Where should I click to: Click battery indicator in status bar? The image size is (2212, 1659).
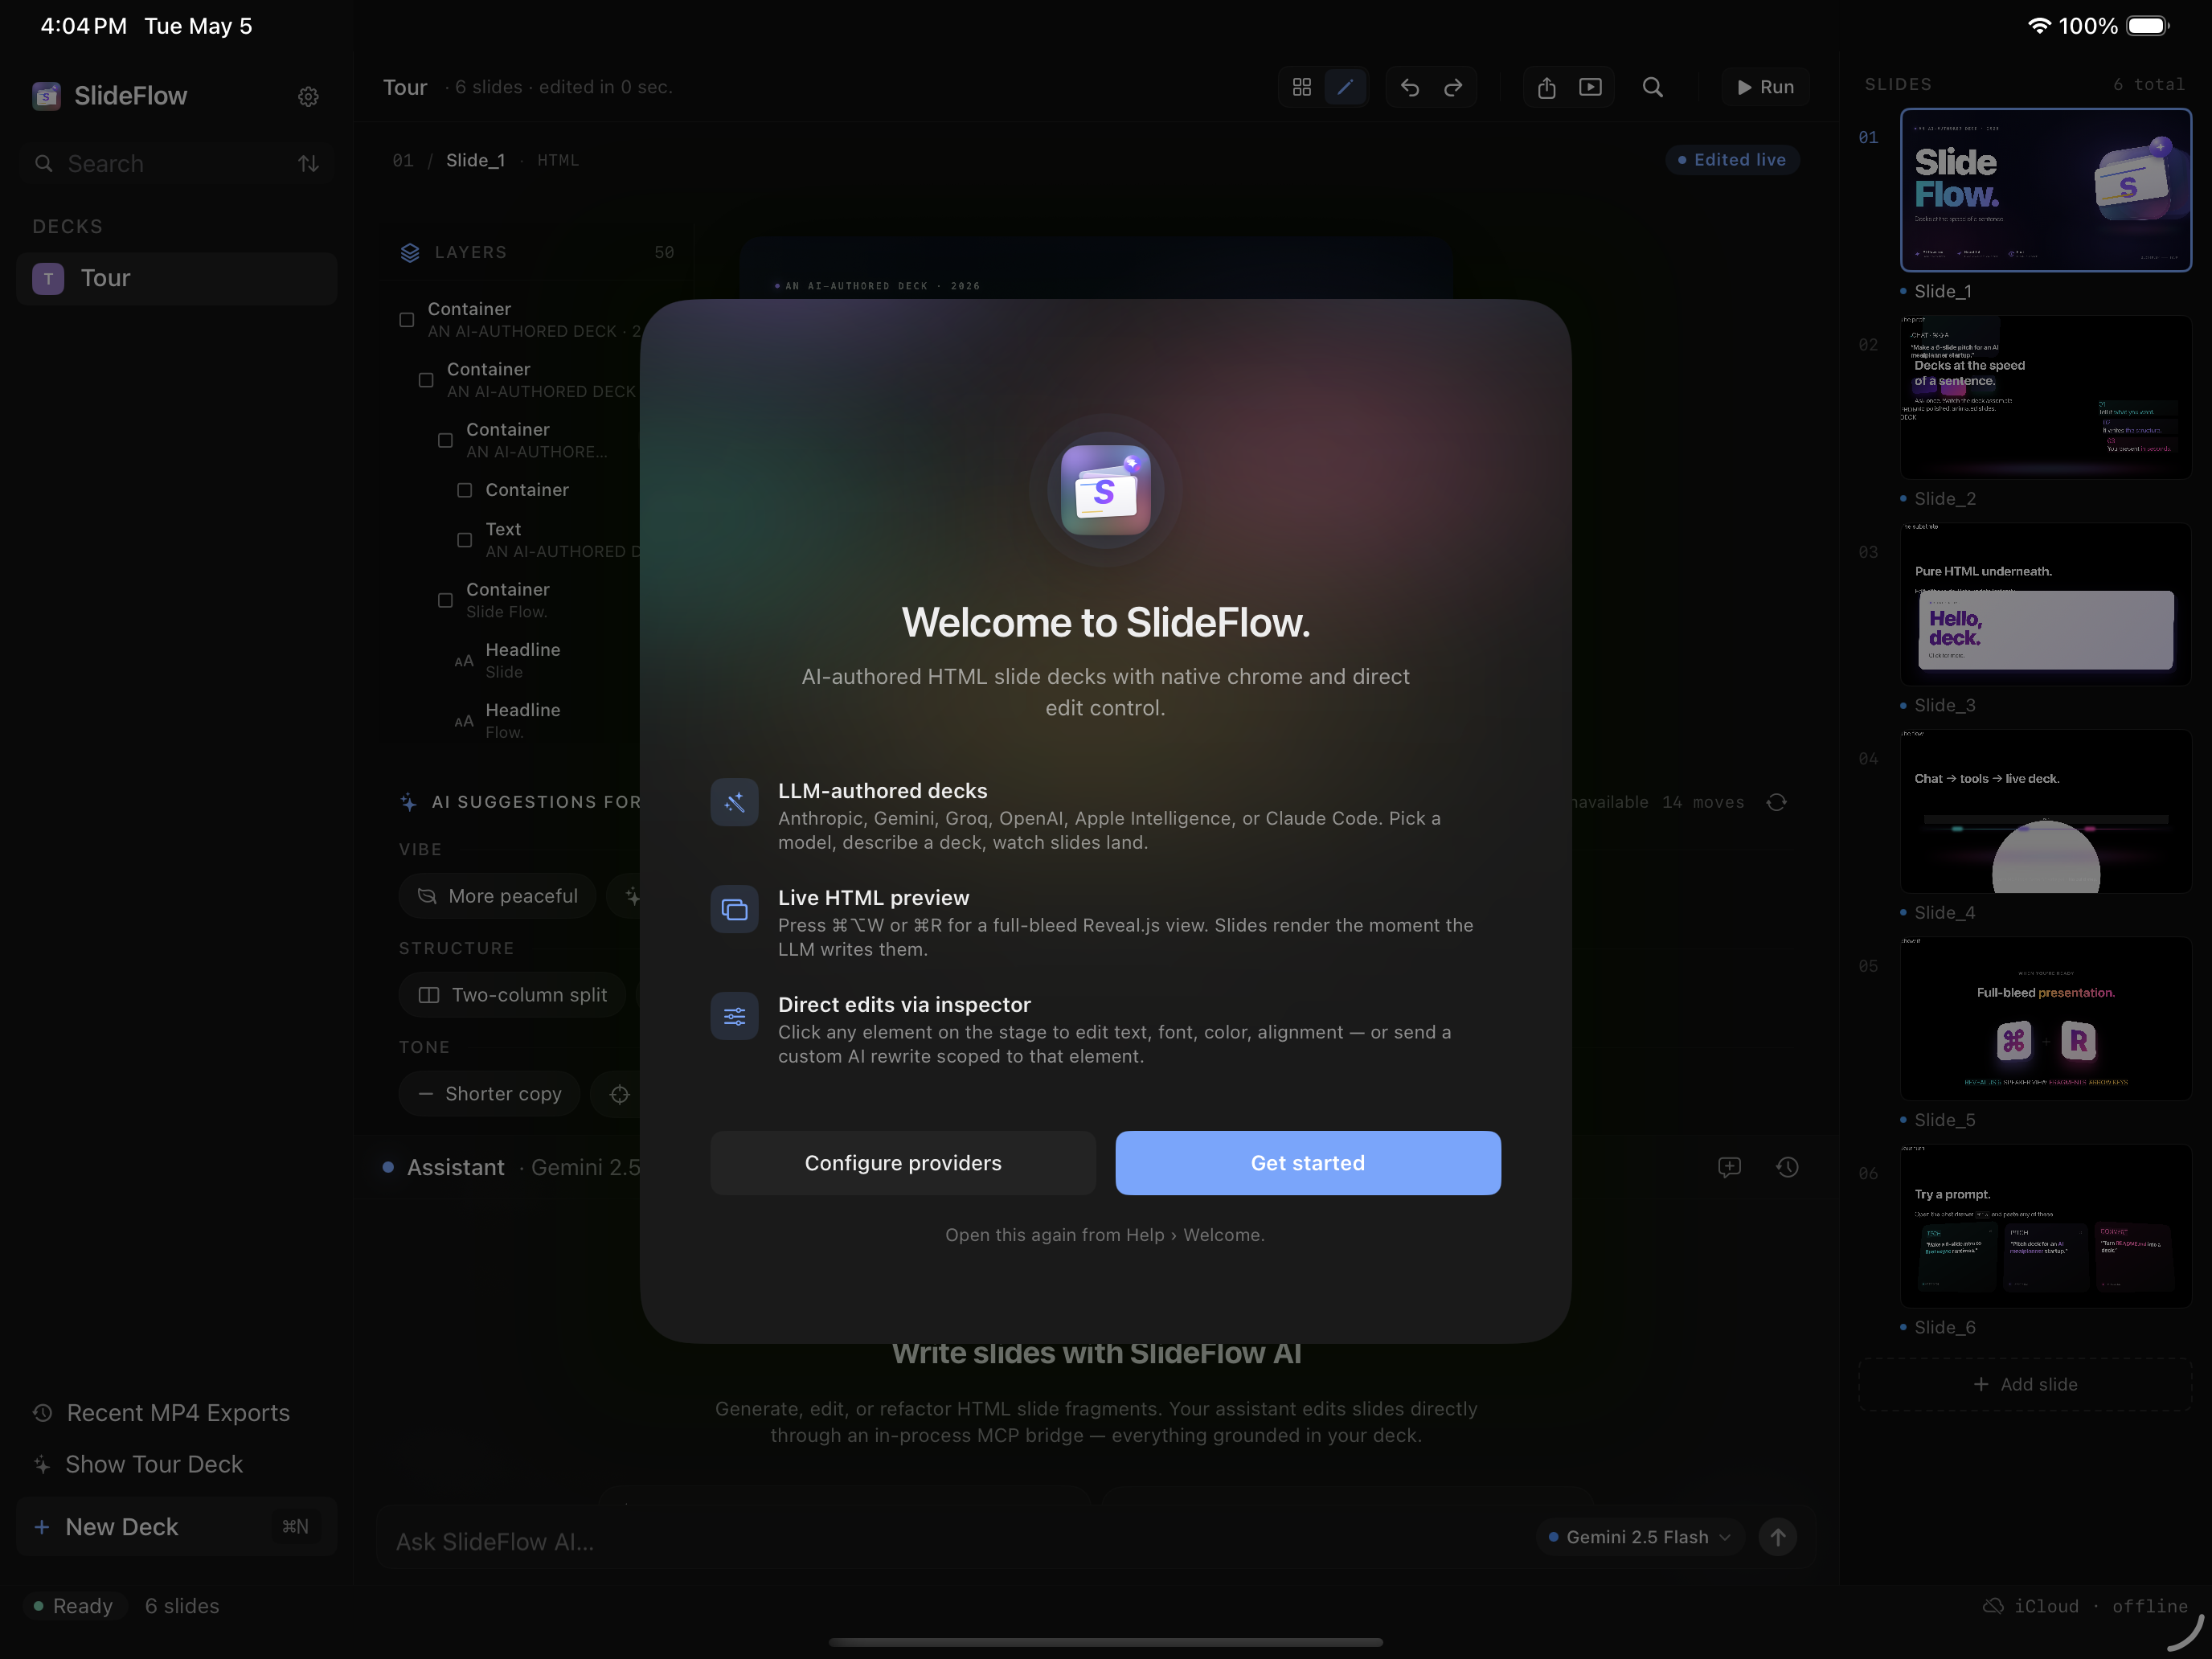(x=2147, y=26)
